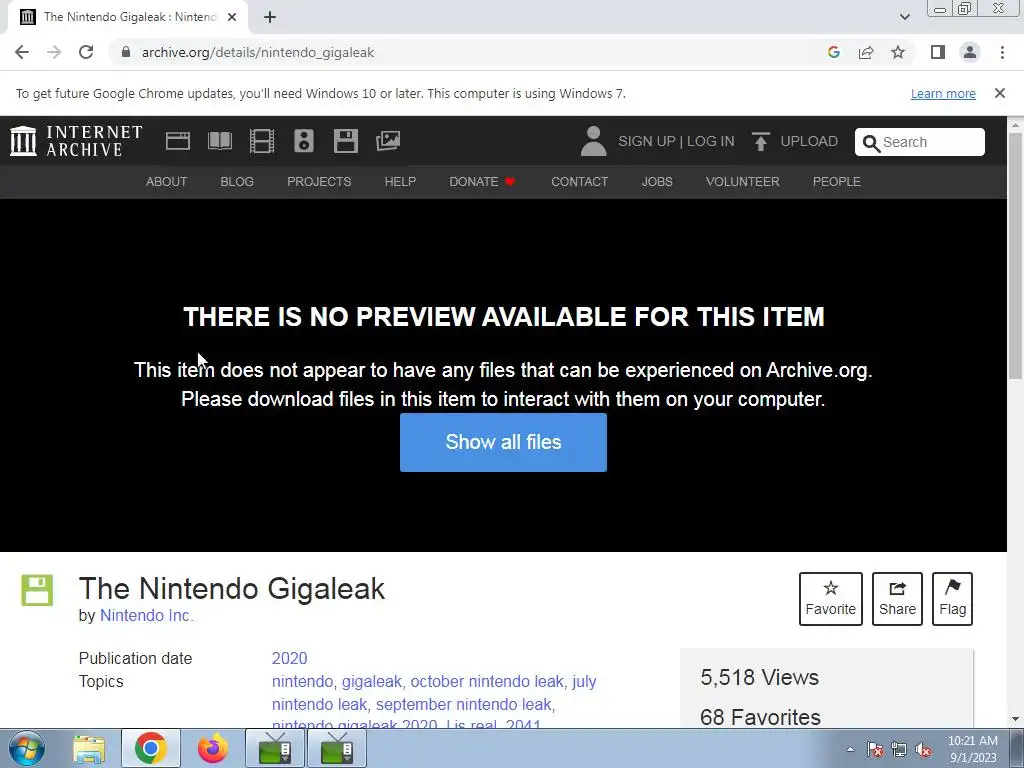The height and width of the screenshot is (768, 1024).
Task: Open File Explorer from taskbar
Action: coord(89,748)
